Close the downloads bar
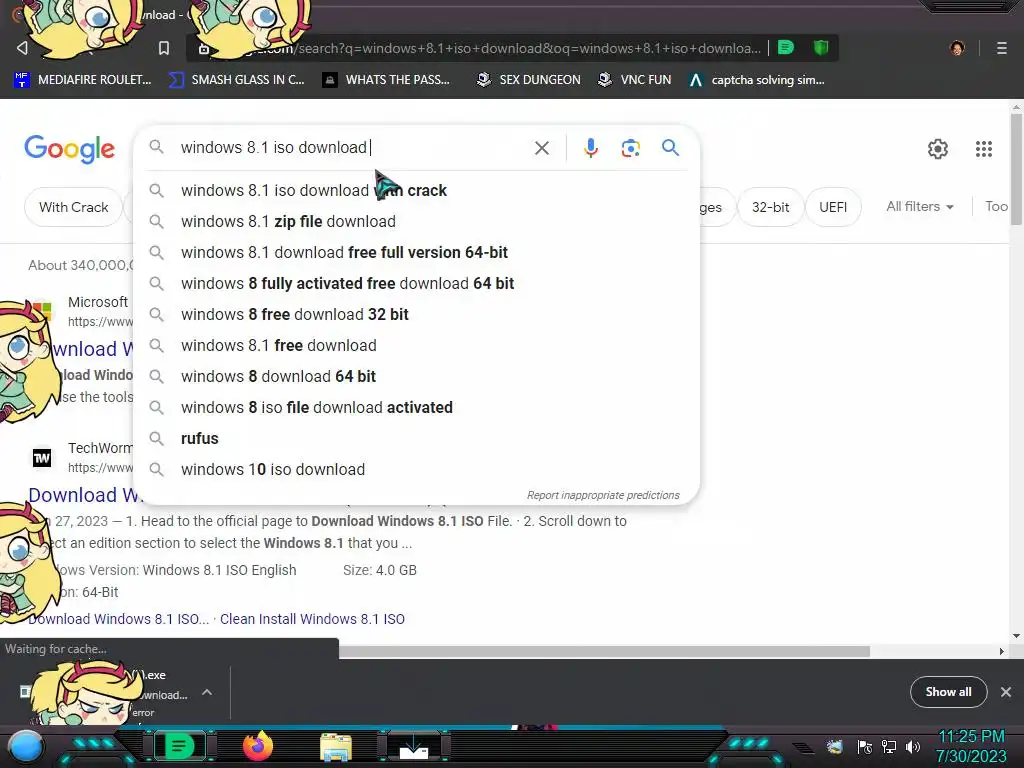Image resolution: width=1024 pixels, height=768 pixels. click(1006, 692)
